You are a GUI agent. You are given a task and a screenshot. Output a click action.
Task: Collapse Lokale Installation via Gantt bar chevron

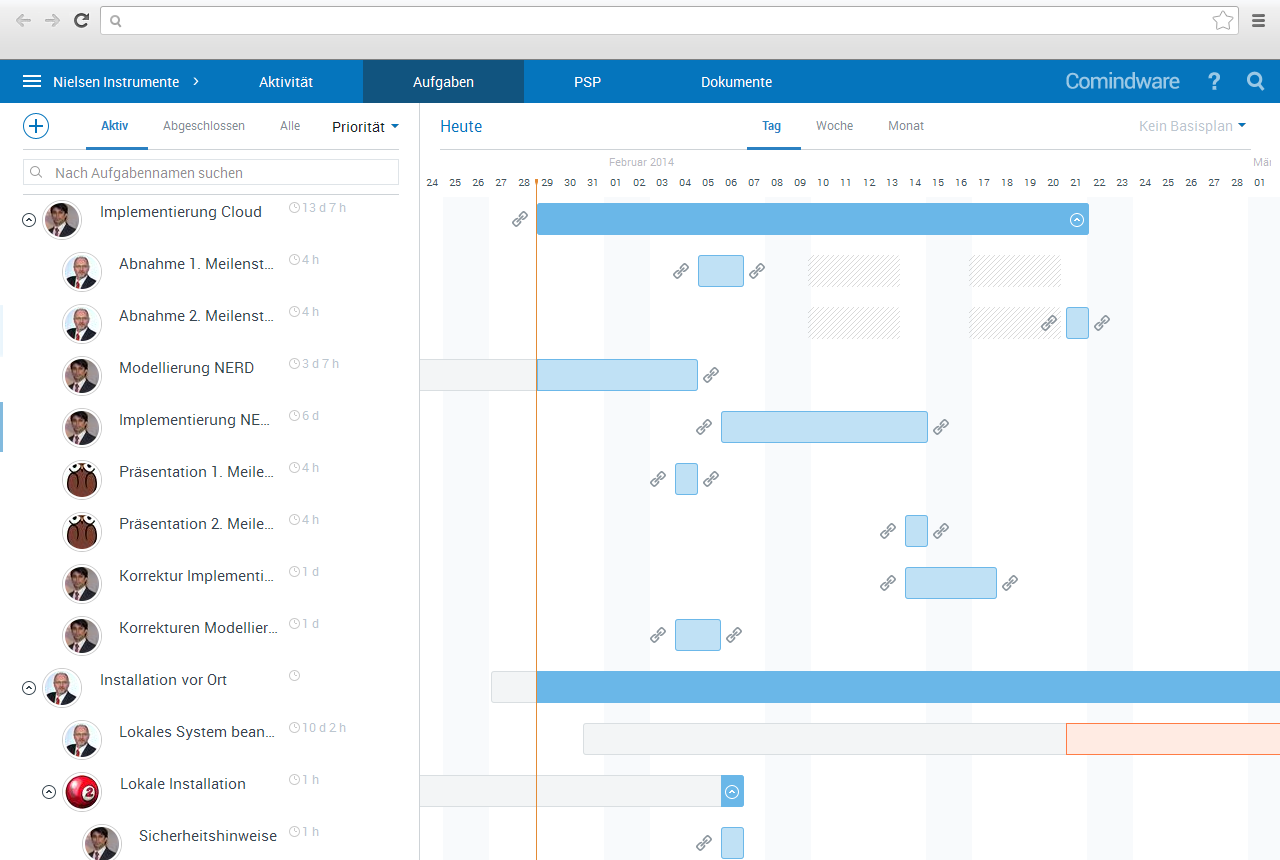click(732, 792)
